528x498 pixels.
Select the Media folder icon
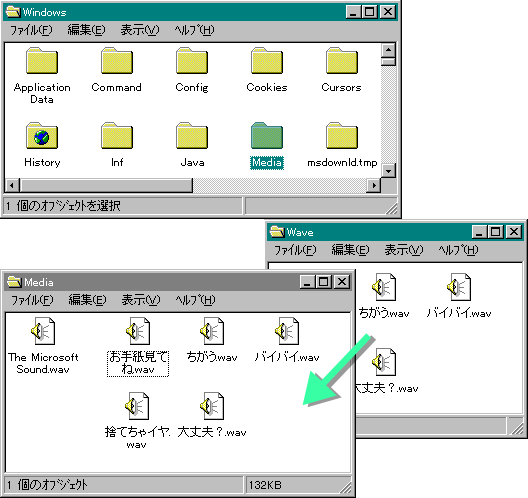(267, 136)
